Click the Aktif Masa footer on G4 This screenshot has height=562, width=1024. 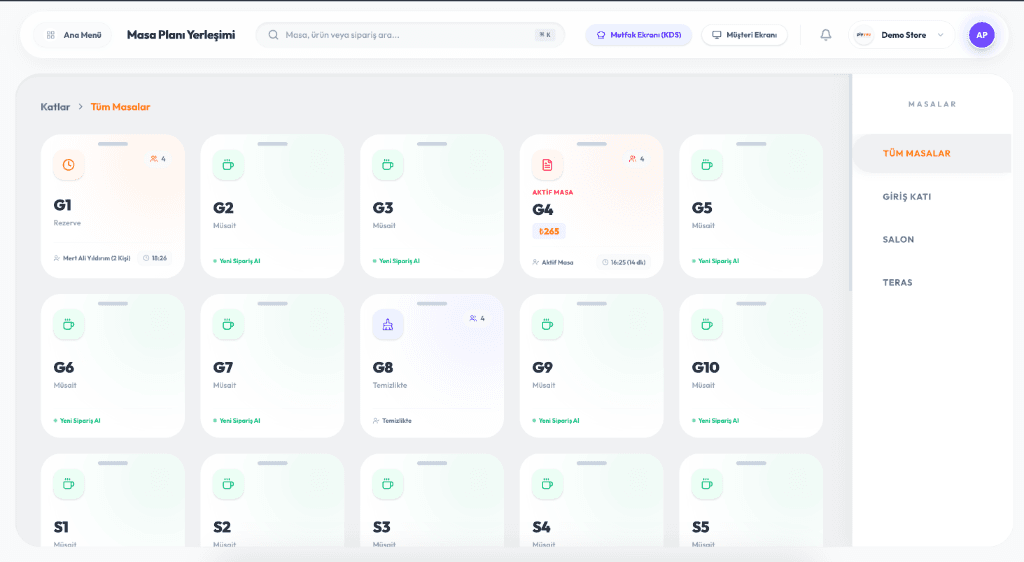point(553,262)
